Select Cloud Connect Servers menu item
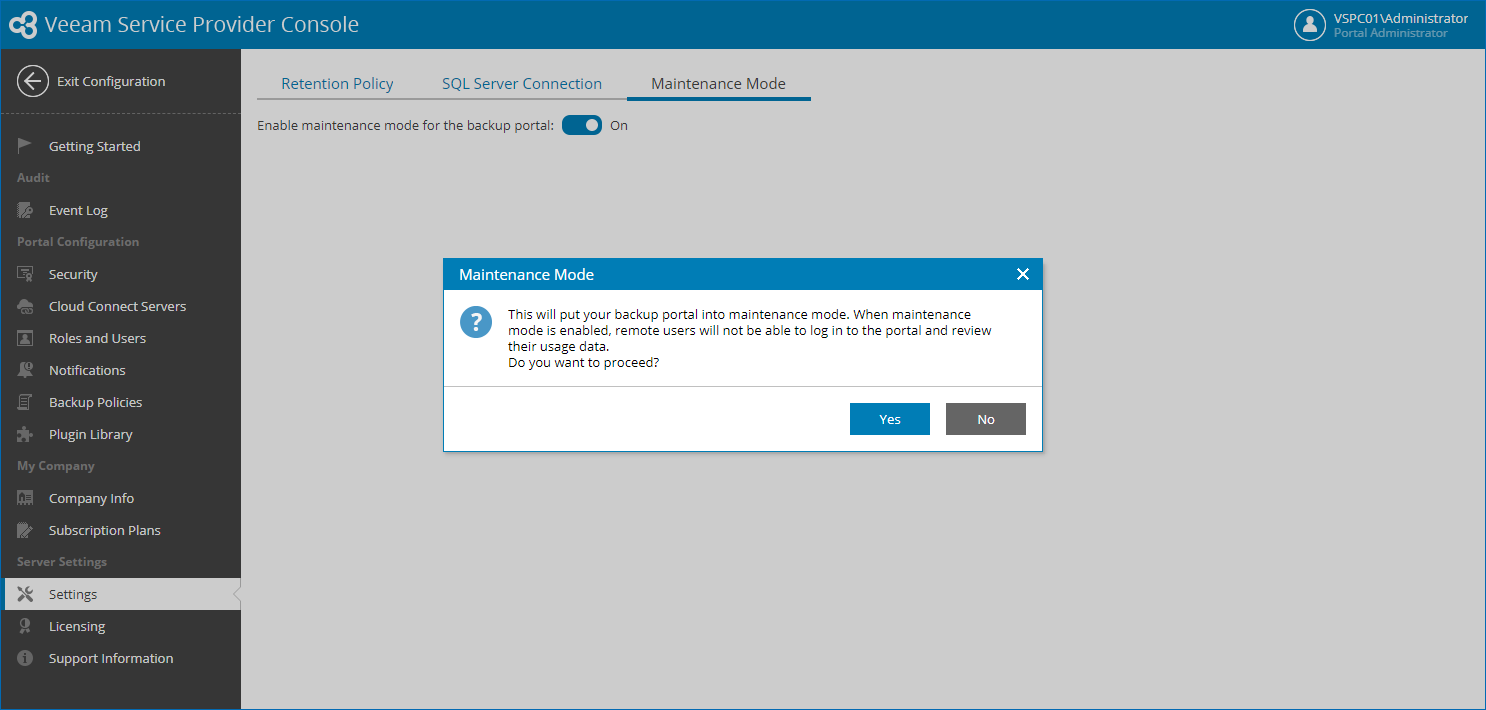Viewport: 1486px width, 710px height. tap(120, 306)
